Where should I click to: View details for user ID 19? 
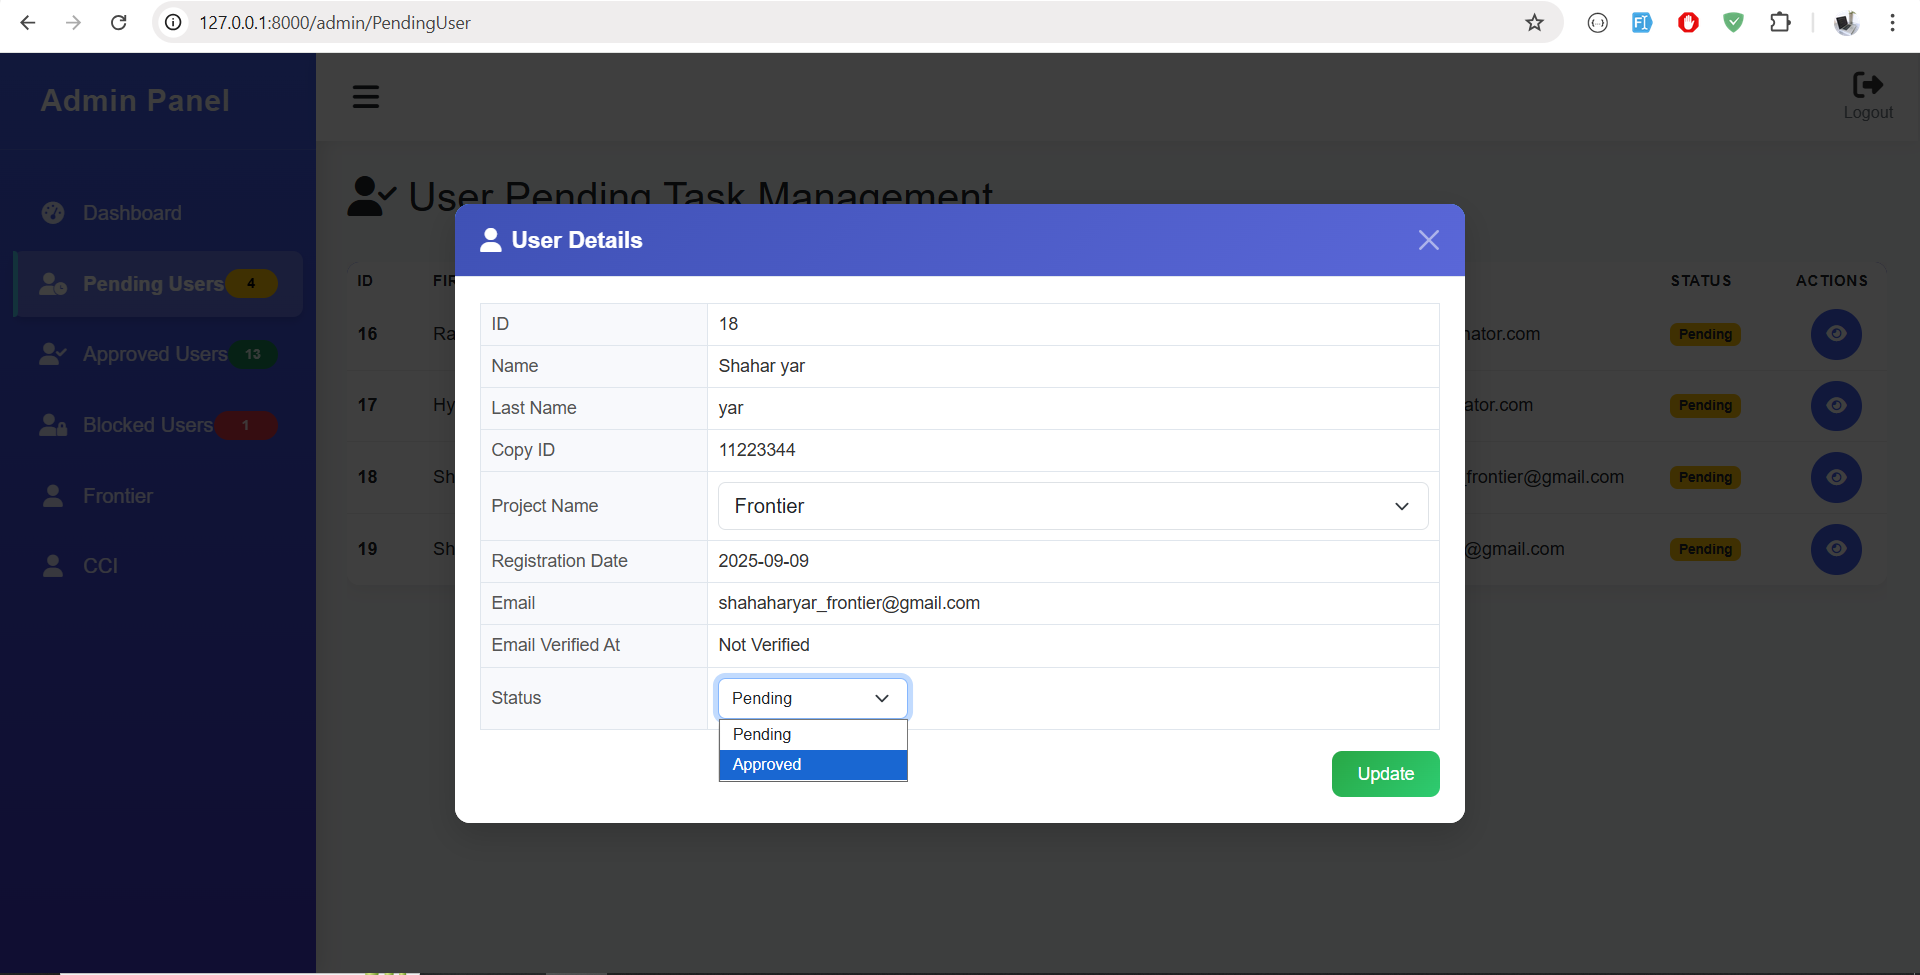[1835, 549]
